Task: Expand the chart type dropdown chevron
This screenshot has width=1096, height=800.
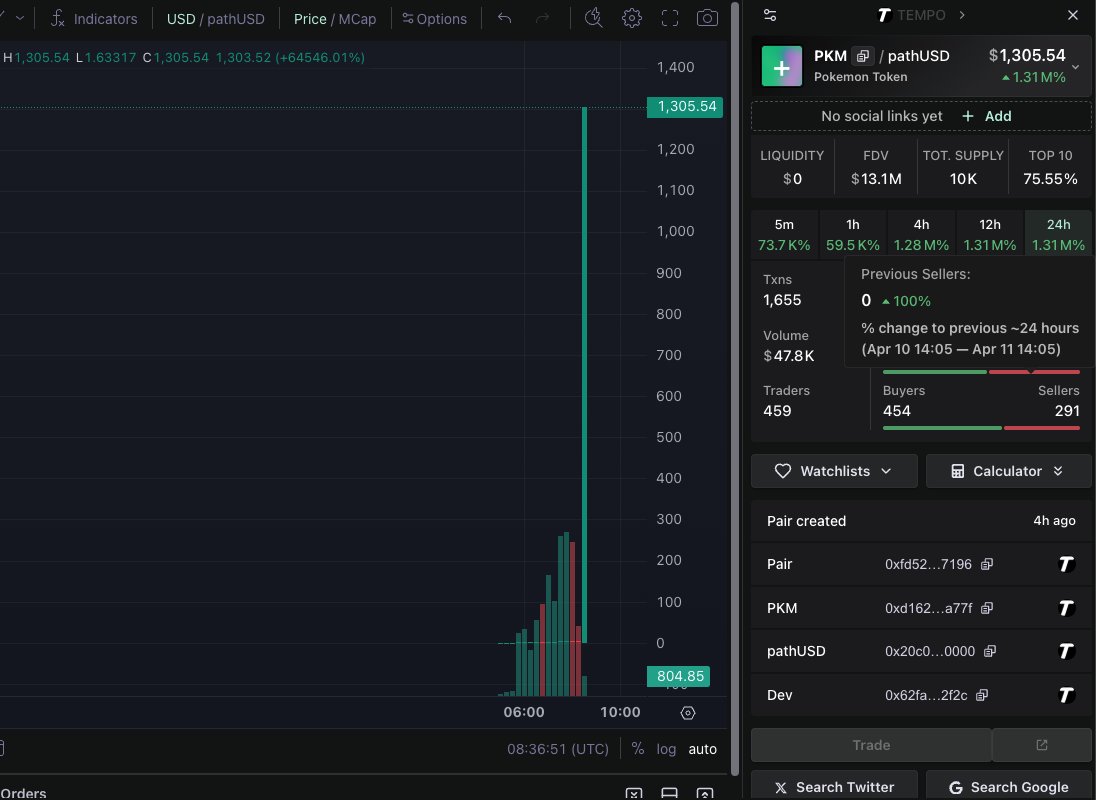Action: click(x=20, y=18)
